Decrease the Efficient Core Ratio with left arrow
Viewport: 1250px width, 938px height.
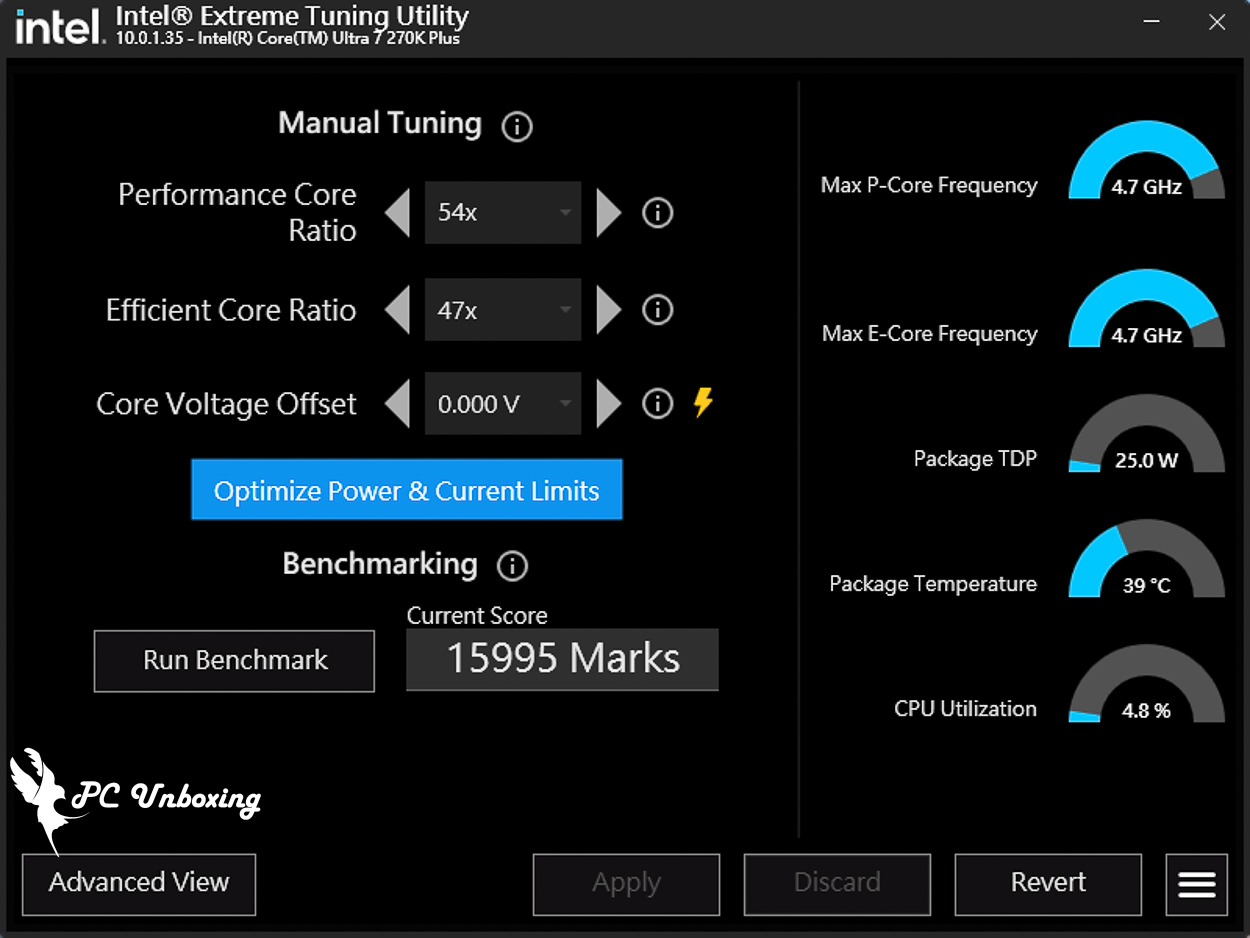[398, 310]
